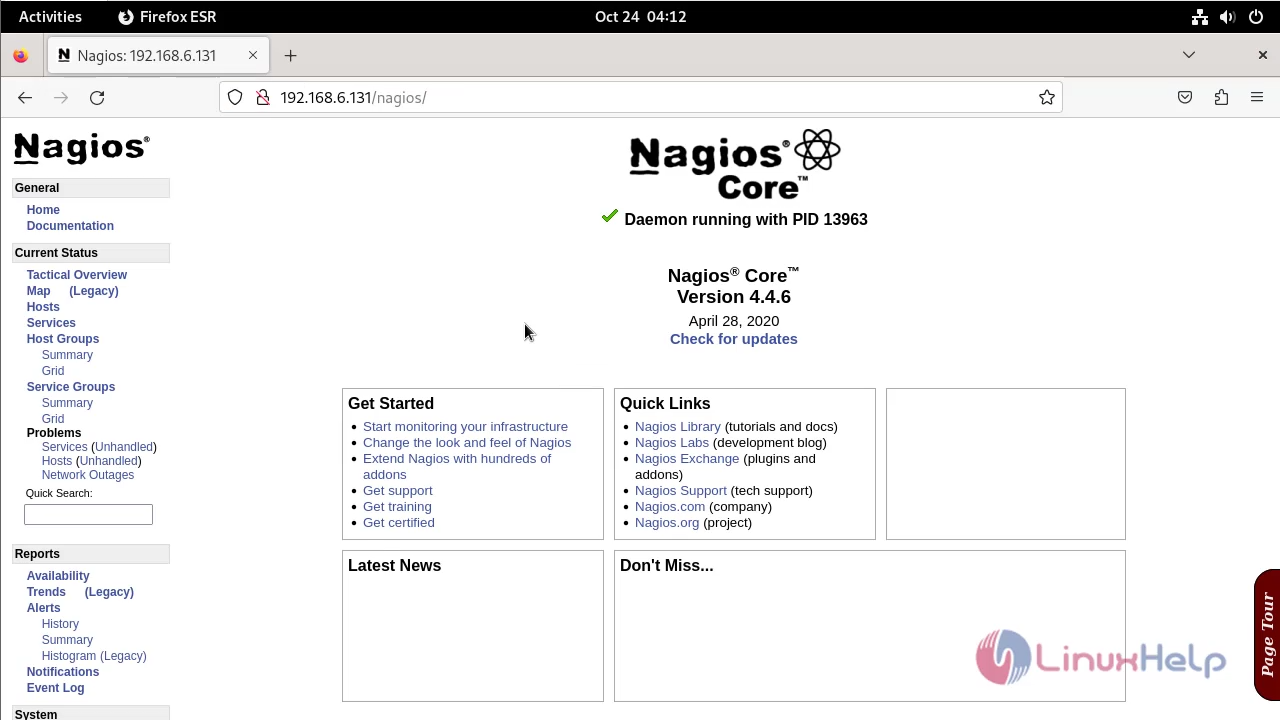
Task: Open the Documentation link
Action: pos(70,226)
